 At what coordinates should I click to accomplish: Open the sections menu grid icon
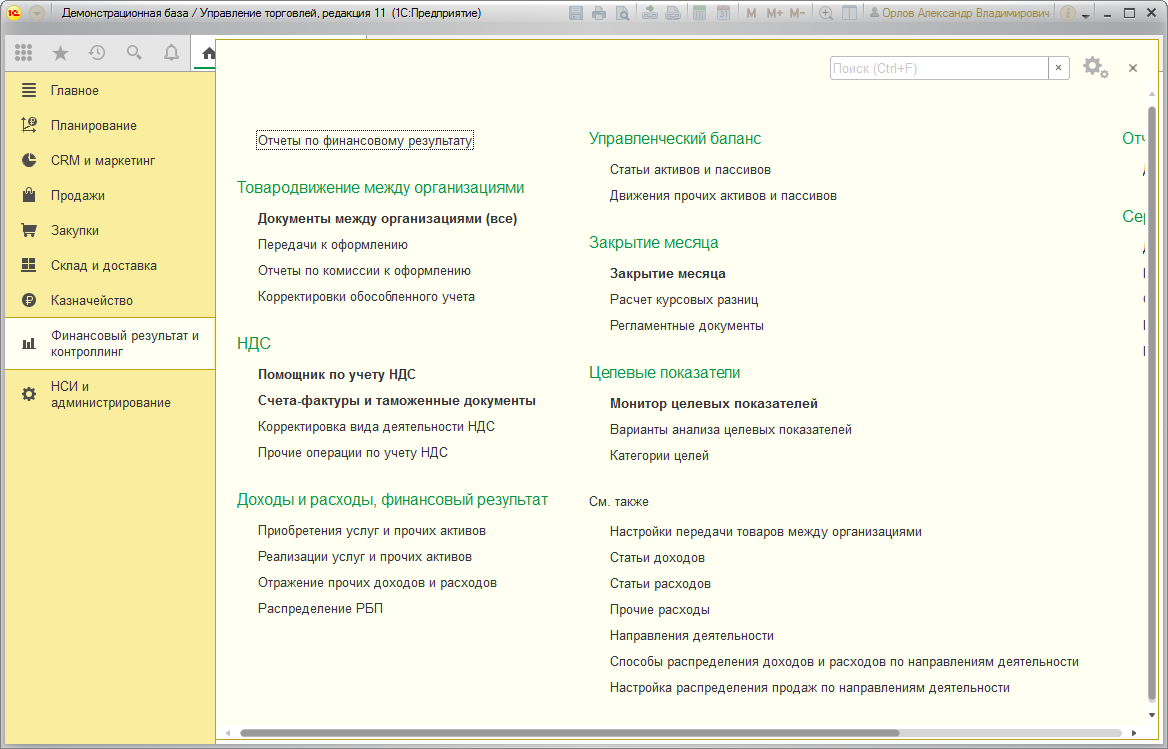click(24, 52)
